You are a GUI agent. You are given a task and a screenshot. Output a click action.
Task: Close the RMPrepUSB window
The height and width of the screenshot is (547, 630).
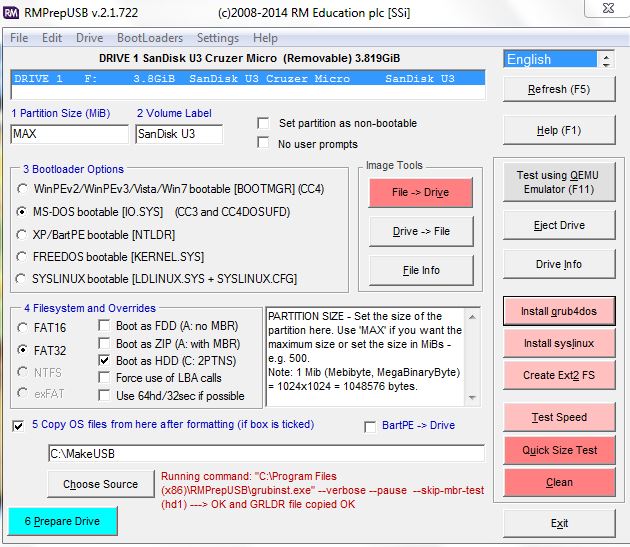(x=608, y=8)
